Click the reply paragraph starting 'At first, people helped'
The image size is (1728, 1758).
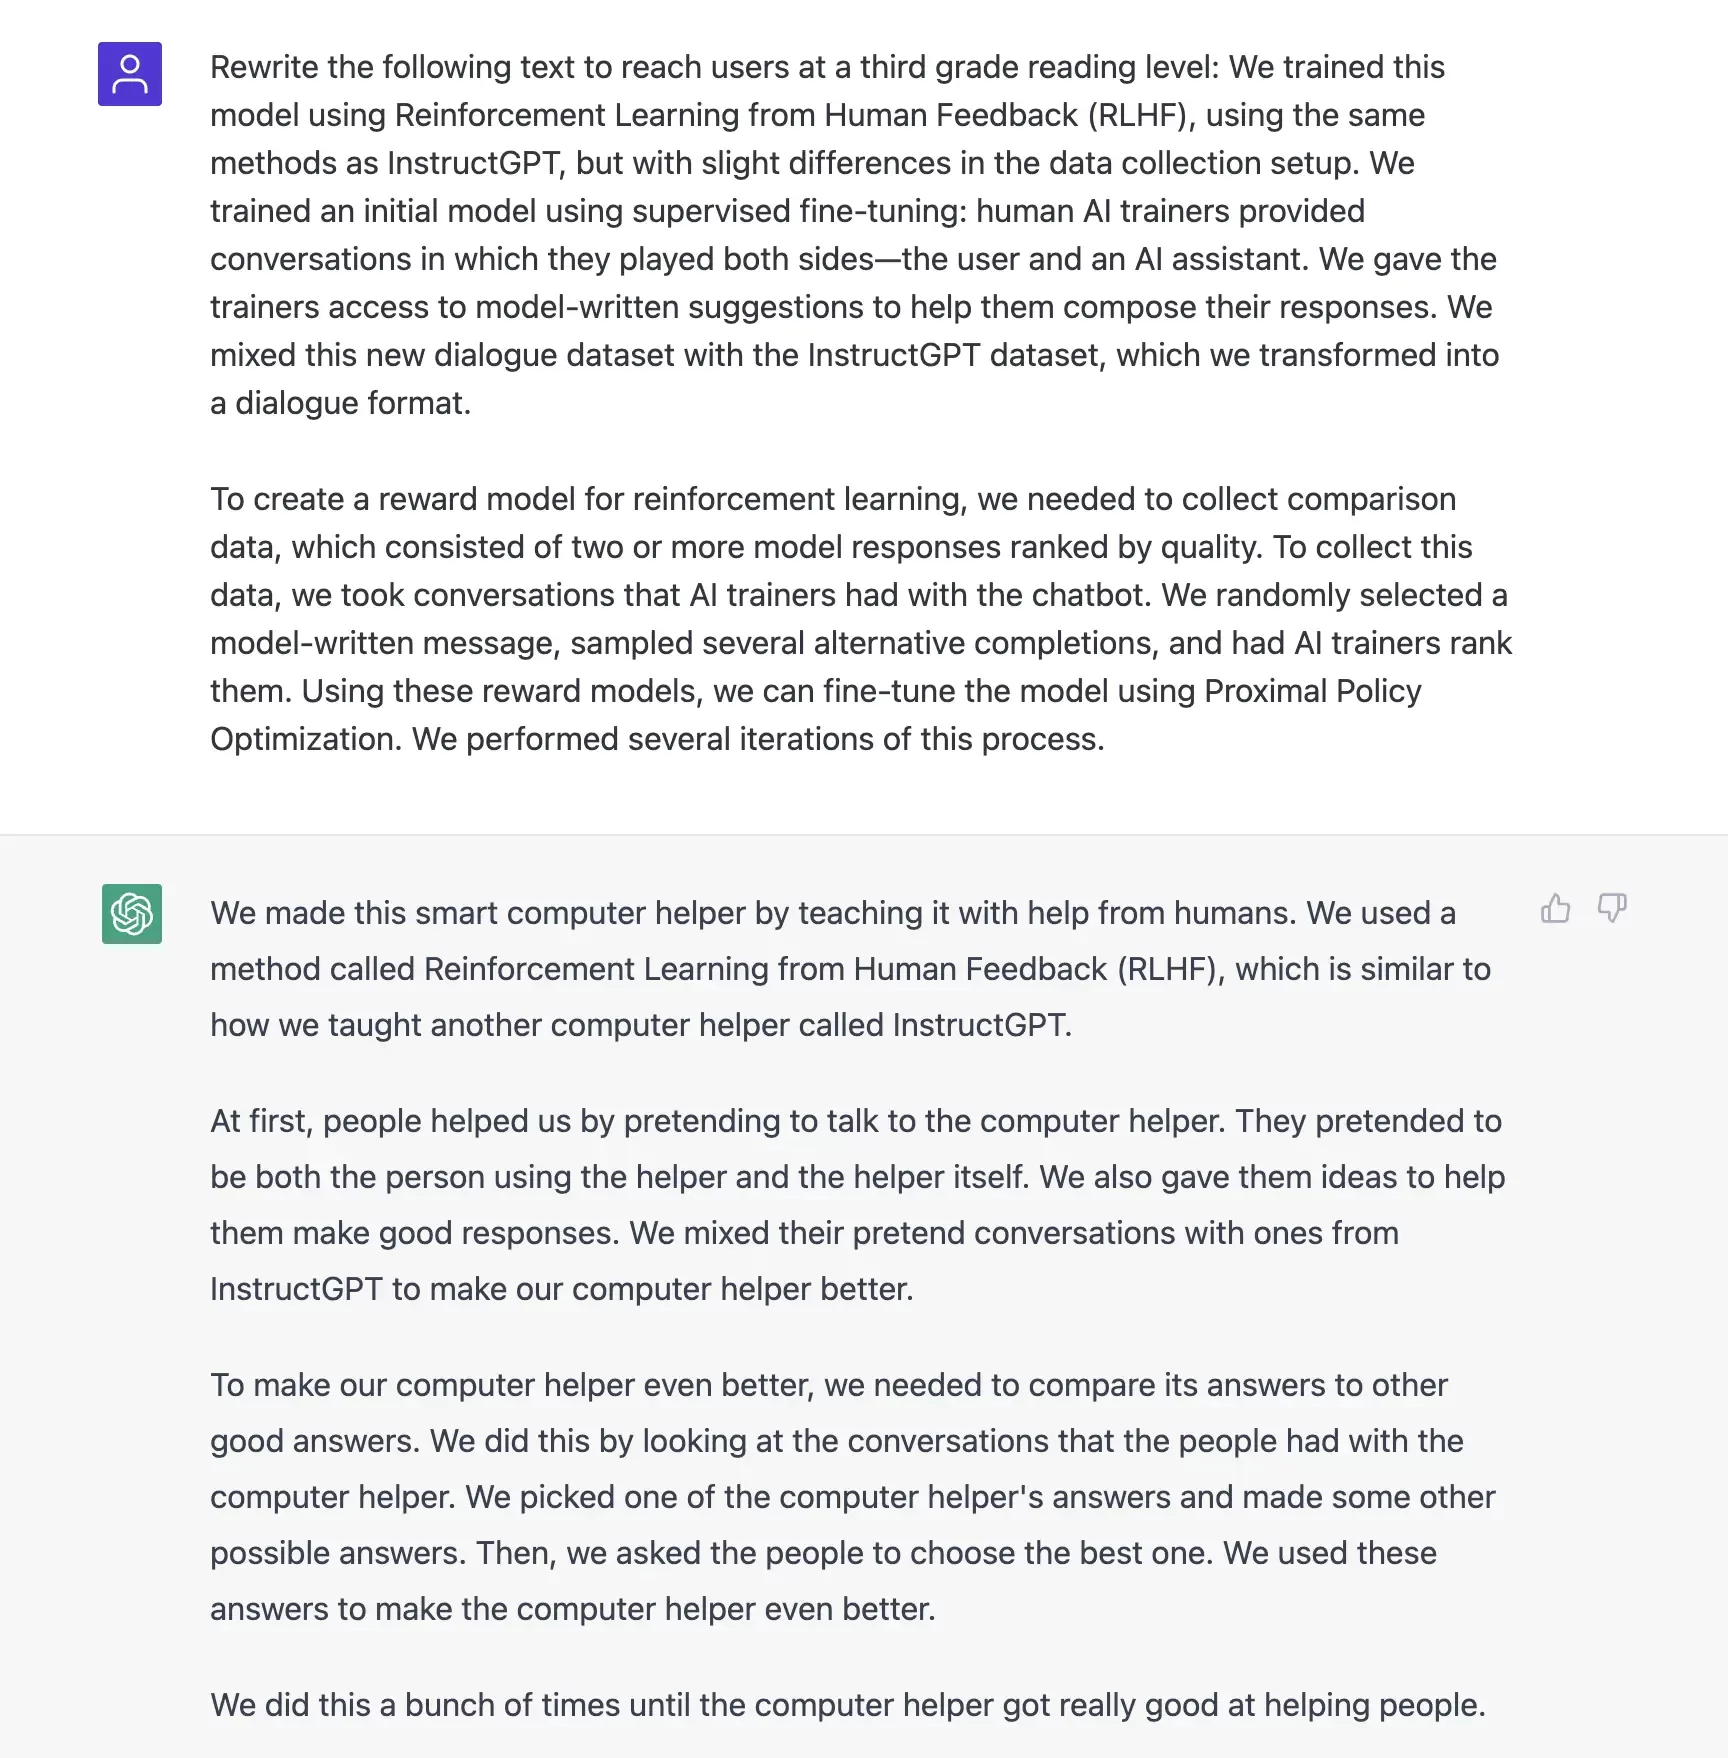pos(858,1205)
